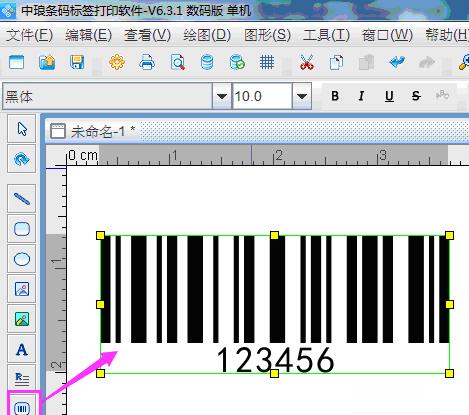This screenshot has width=469, height=415.
Task: Click the scissors cut icon
Action: [306, 62]
